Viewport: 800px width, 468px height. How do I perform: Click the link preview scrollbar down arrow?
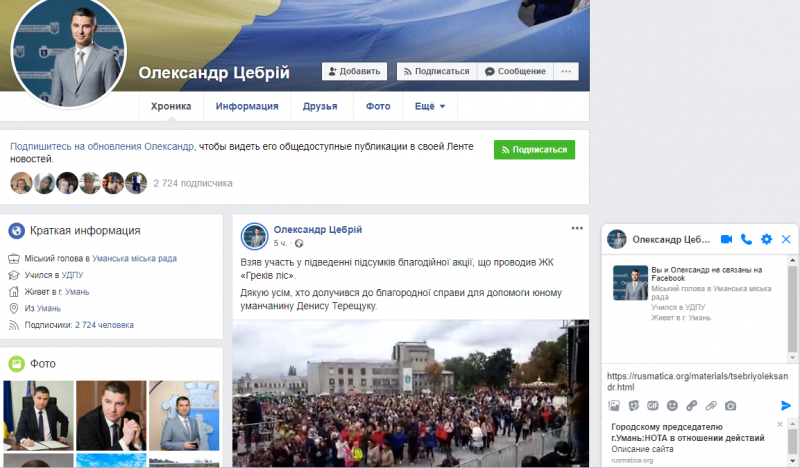point(792,463)
